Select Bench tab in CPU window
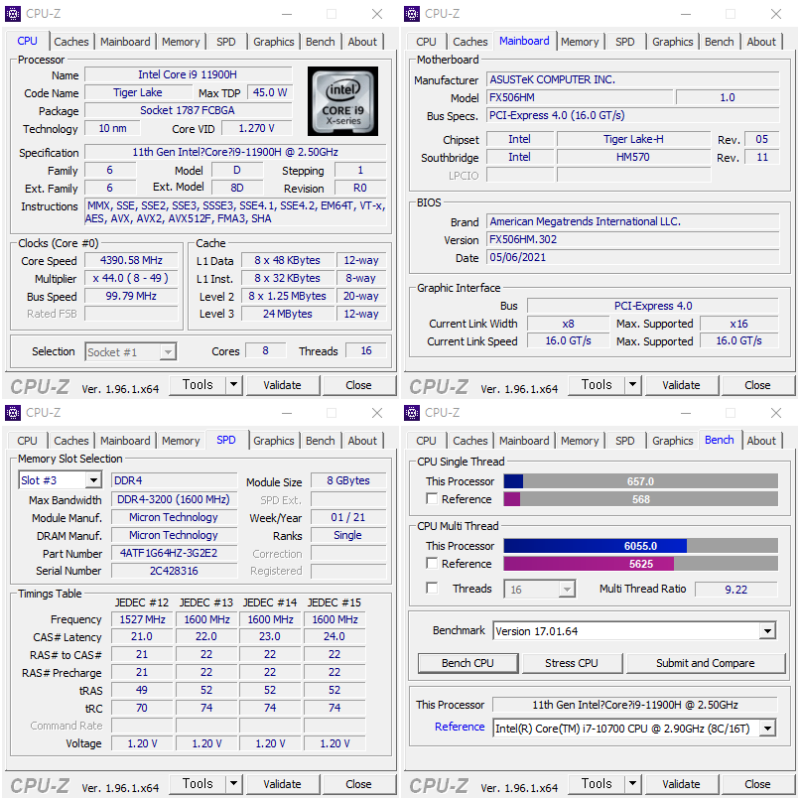Image resolution: width=800 pixels, height=800 pixels. (x=320, y=42)
